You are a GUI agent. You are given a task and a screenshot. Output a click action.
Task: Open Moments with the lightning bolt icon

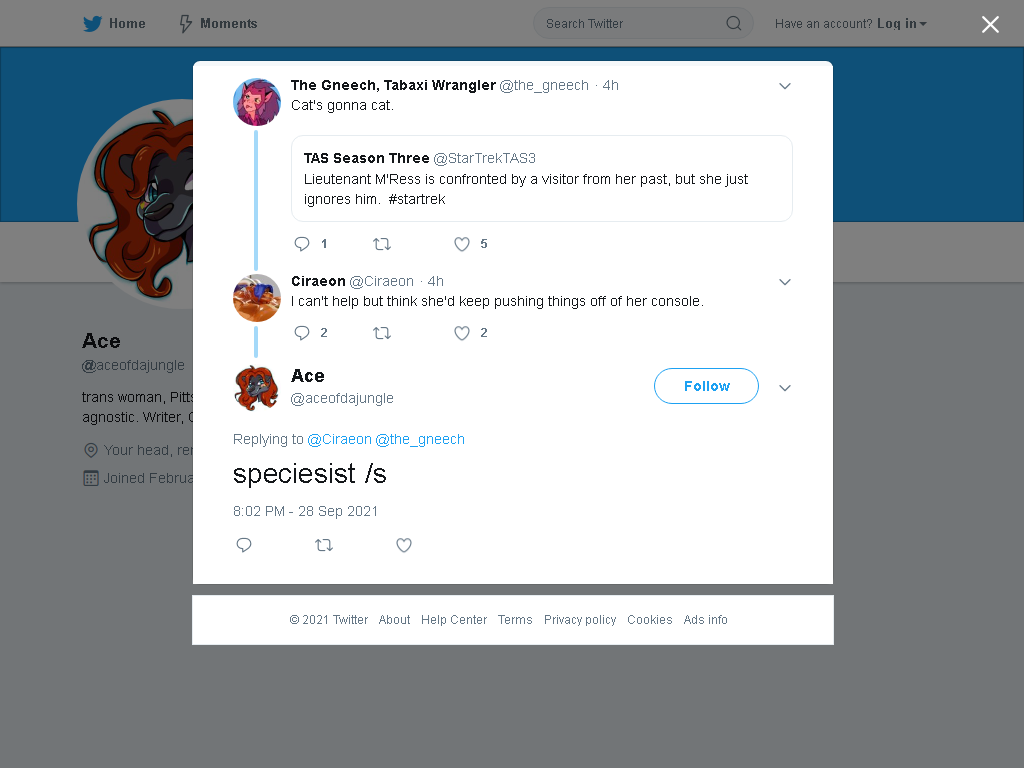coord(185,24)
